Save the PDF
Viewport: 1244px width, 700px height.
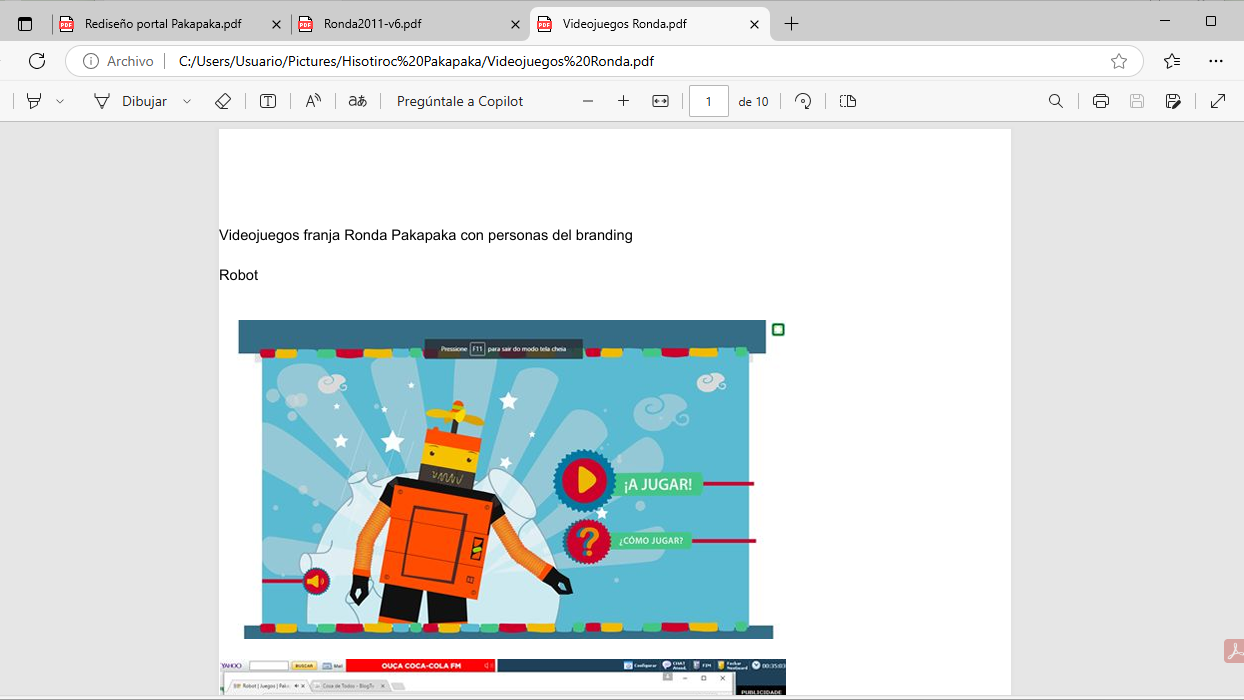pos(1137,101)
